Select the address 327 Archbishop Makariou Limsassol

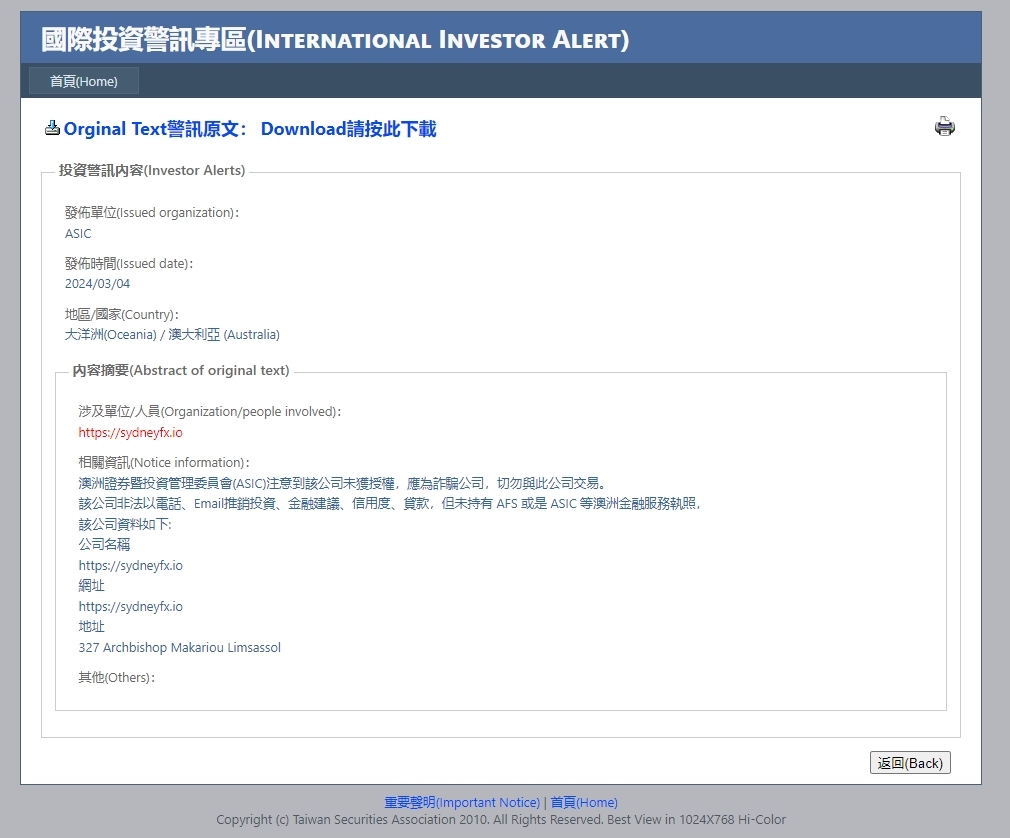[x=179, y=648]
